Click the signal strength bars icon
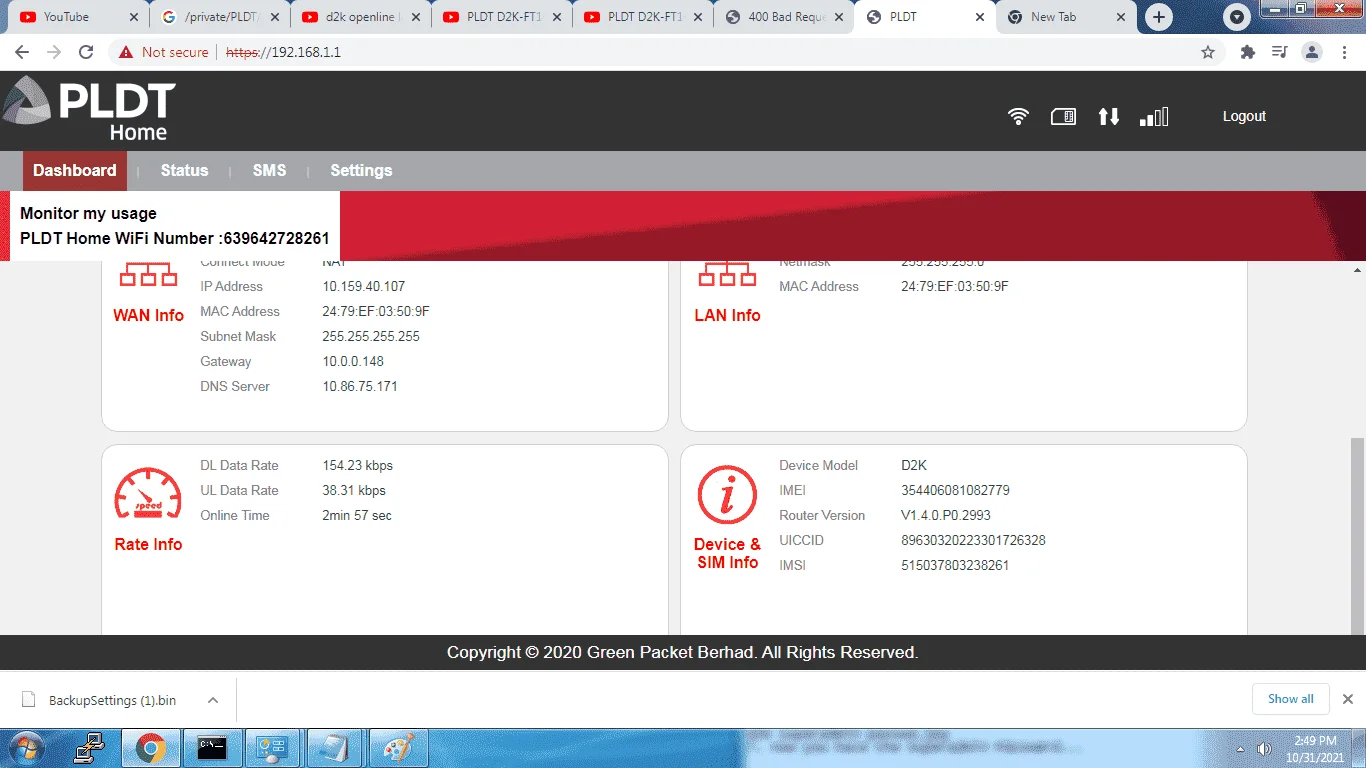This screenshot has height=768, width=1366. (1154, 117)
